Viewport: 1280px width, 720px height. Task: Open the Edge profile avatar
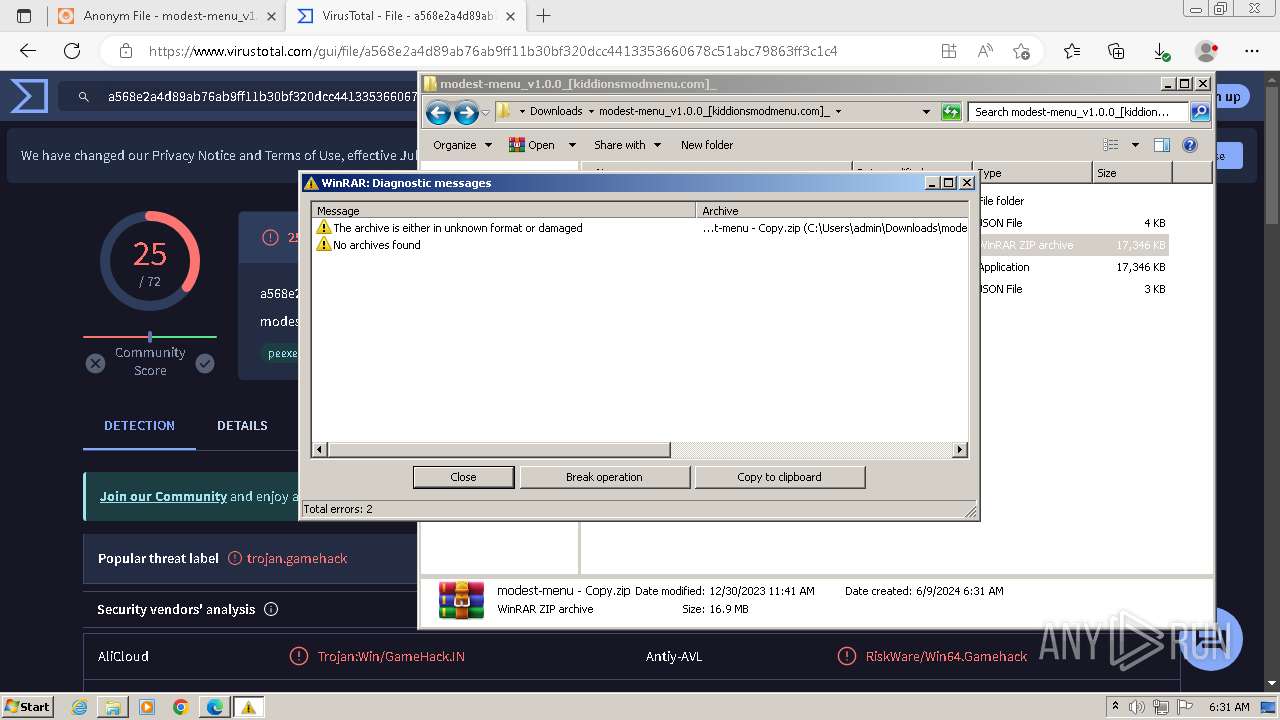(x=1206, y=51)
